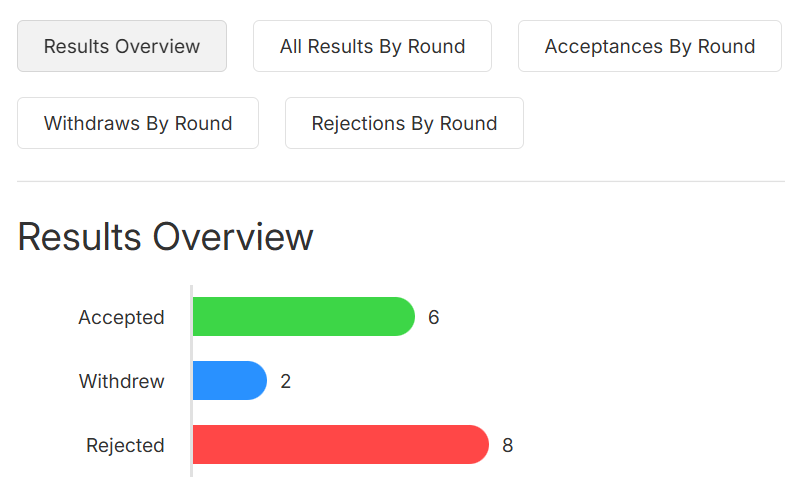Click the rounded end of the blue bar
The image size is (806, 495).
[257, 380]
